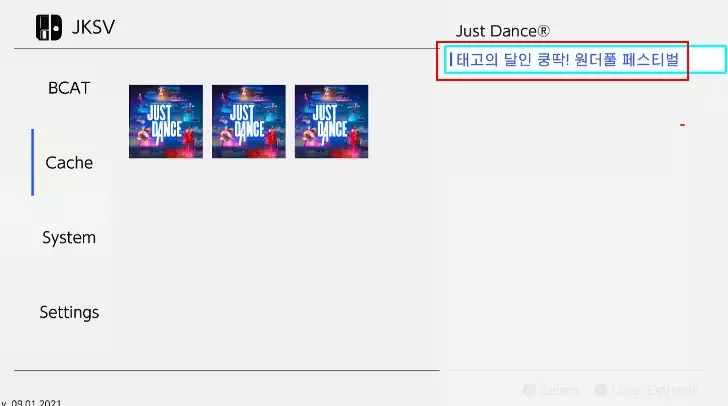This screenshot has width=728, height=406.
Task: Click the blue text cursor before the Korean title
Action: [x=451, y=59]
